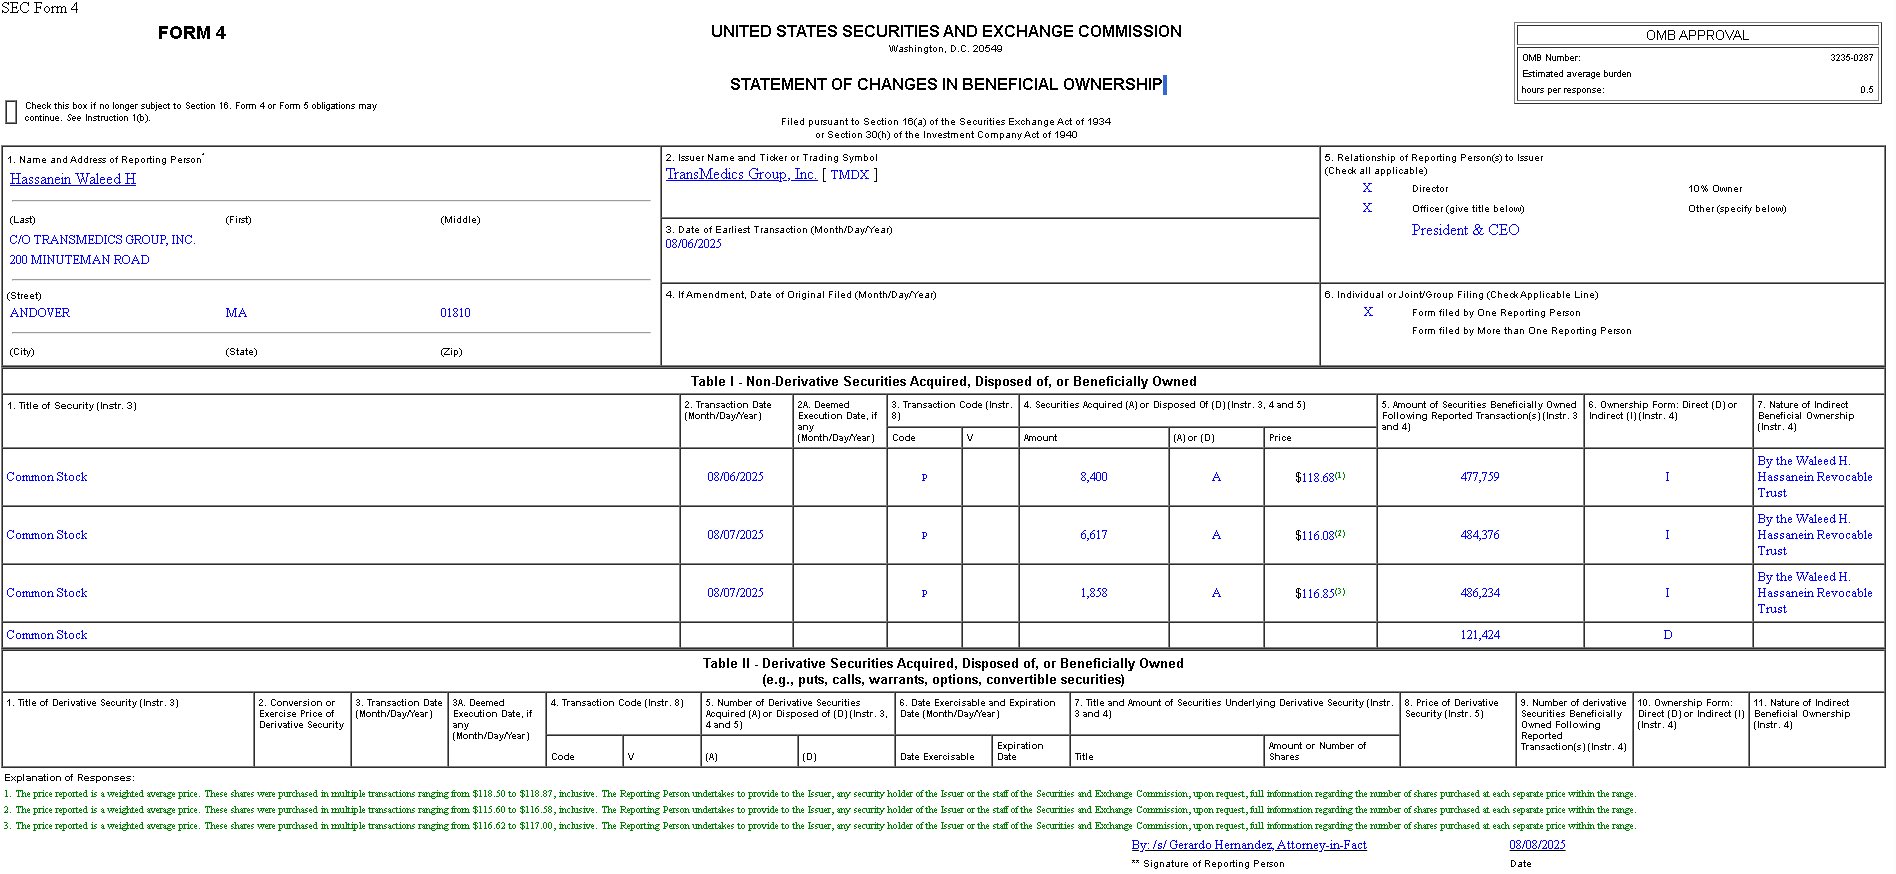Click the transaction code P in the 8,400 row
Image resolution: width=1896 pixels, height=874 pixels.
pos(924,477)
